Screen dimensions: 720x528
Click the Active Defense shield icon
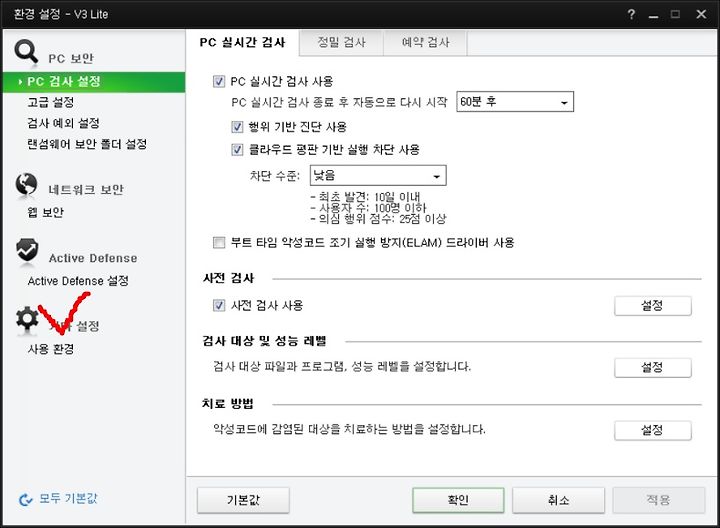click(27, 250)
